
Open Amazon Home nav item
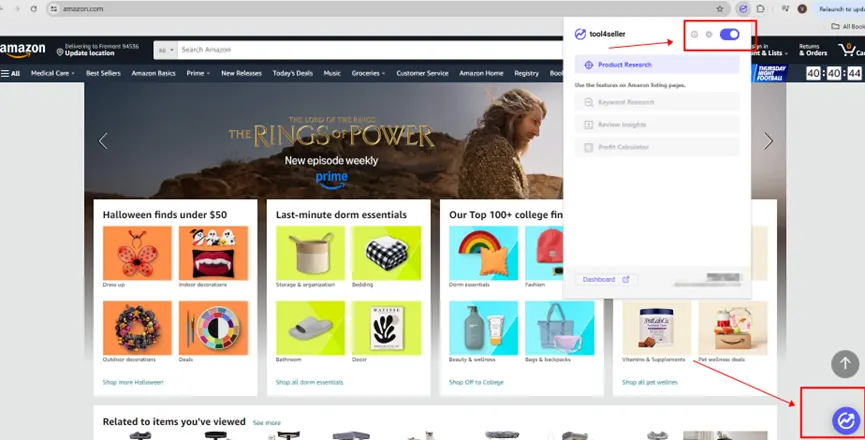[x=481, y=73]
